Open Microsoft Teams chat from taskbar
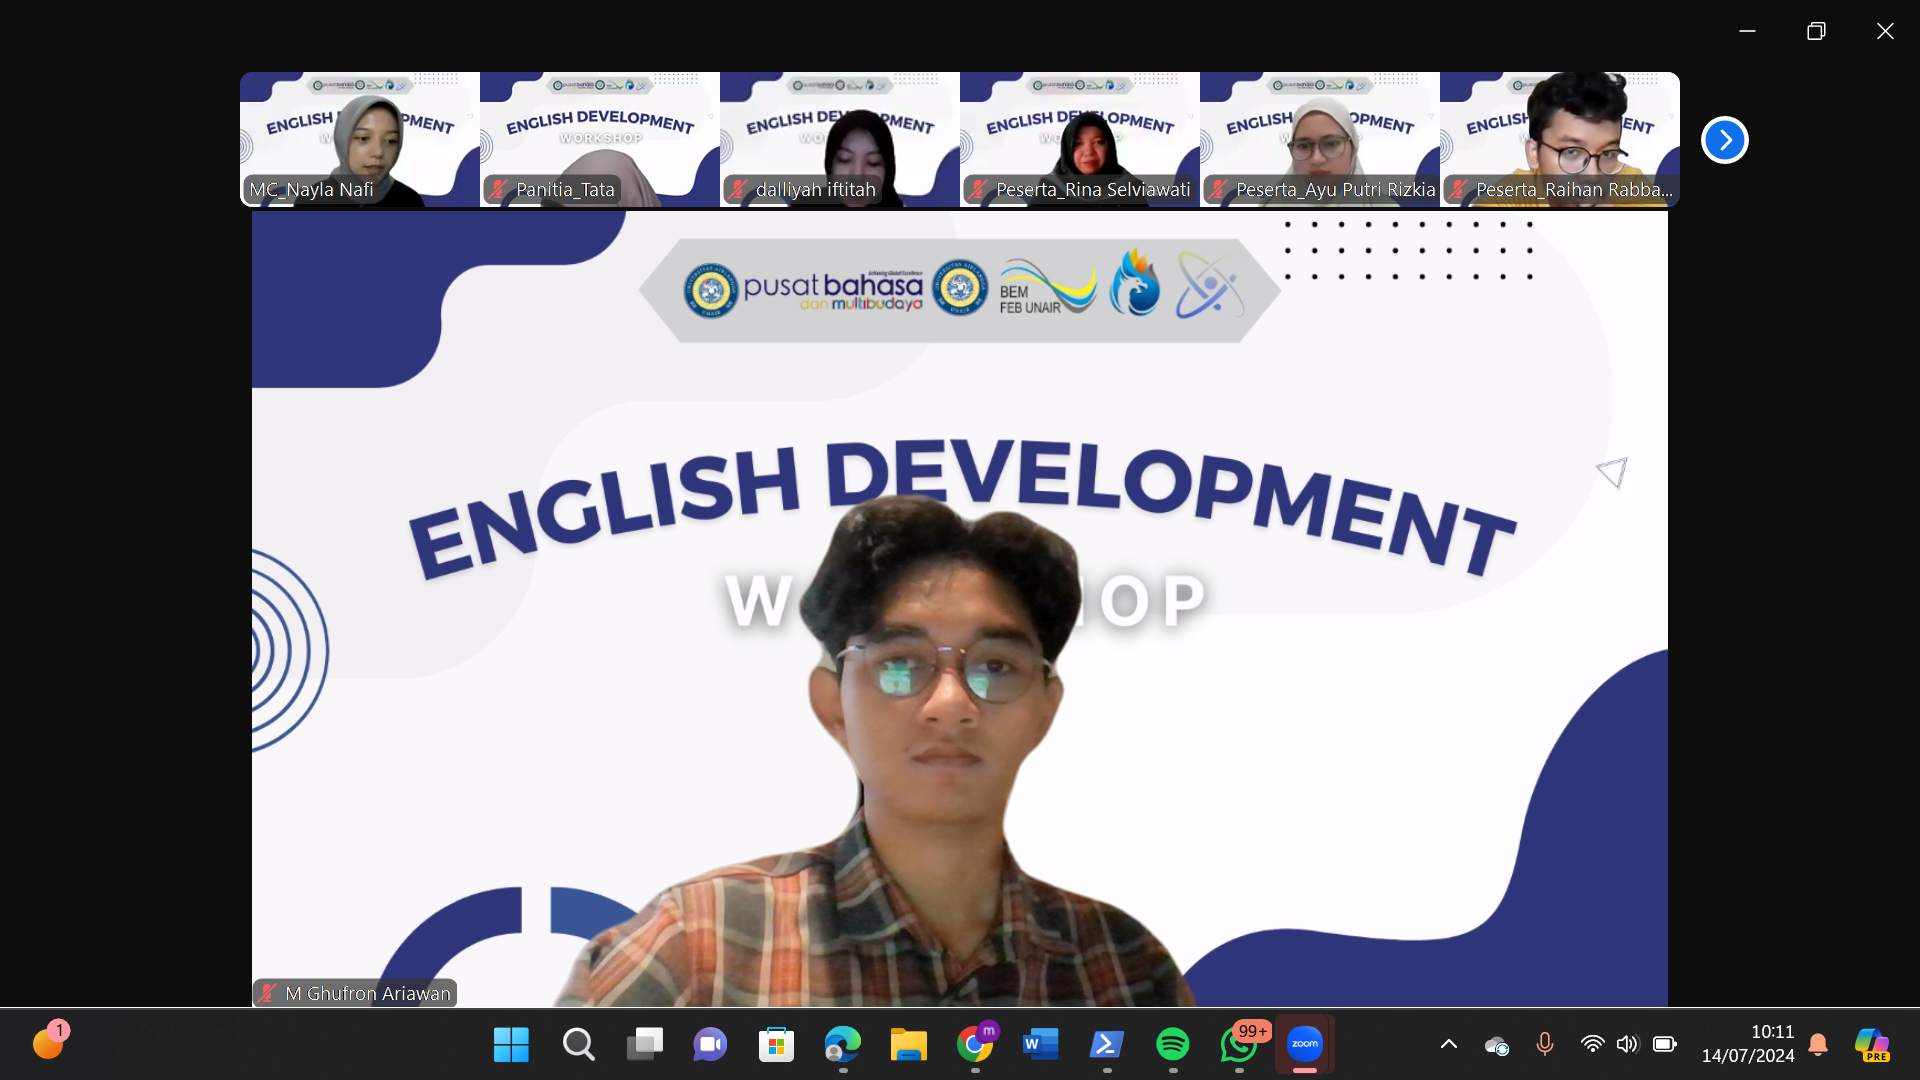Viewport: 1920px width, 1080px height. tap(710, 1045)
